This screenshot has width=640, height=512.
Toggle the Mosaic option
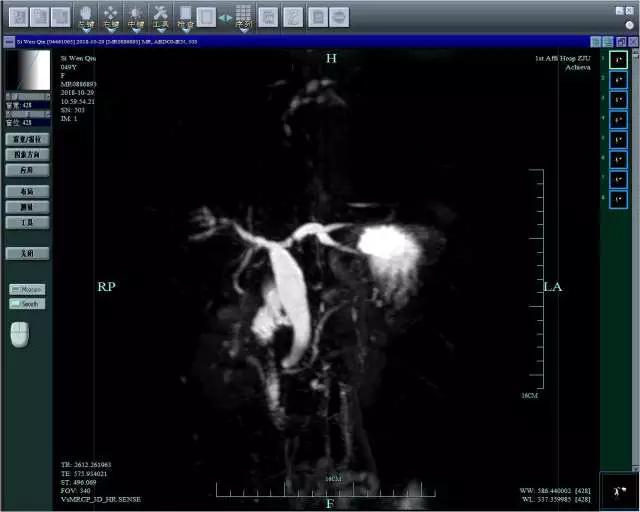[x=27, y=289]
